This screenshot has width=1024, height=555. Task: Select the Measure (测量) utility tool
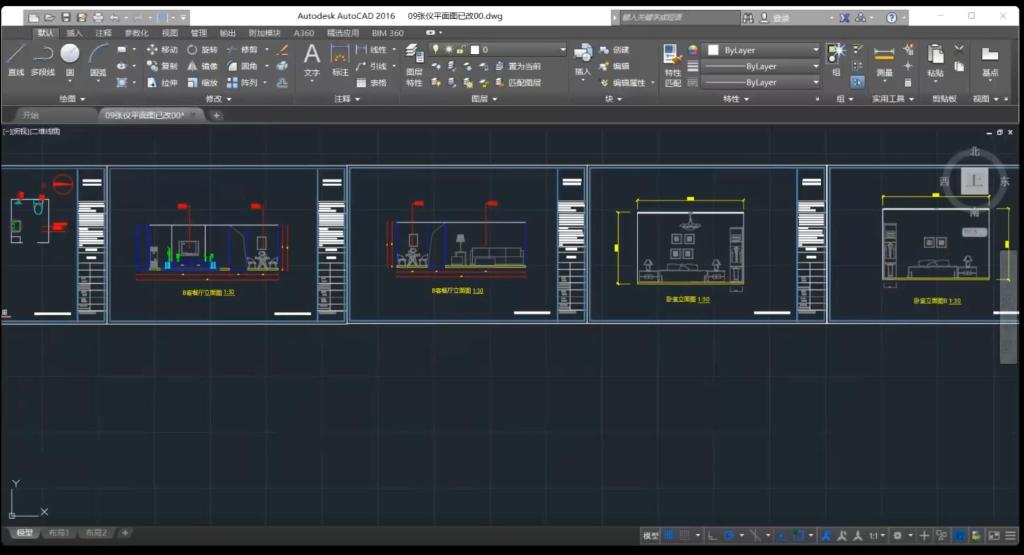click(883, 59)
